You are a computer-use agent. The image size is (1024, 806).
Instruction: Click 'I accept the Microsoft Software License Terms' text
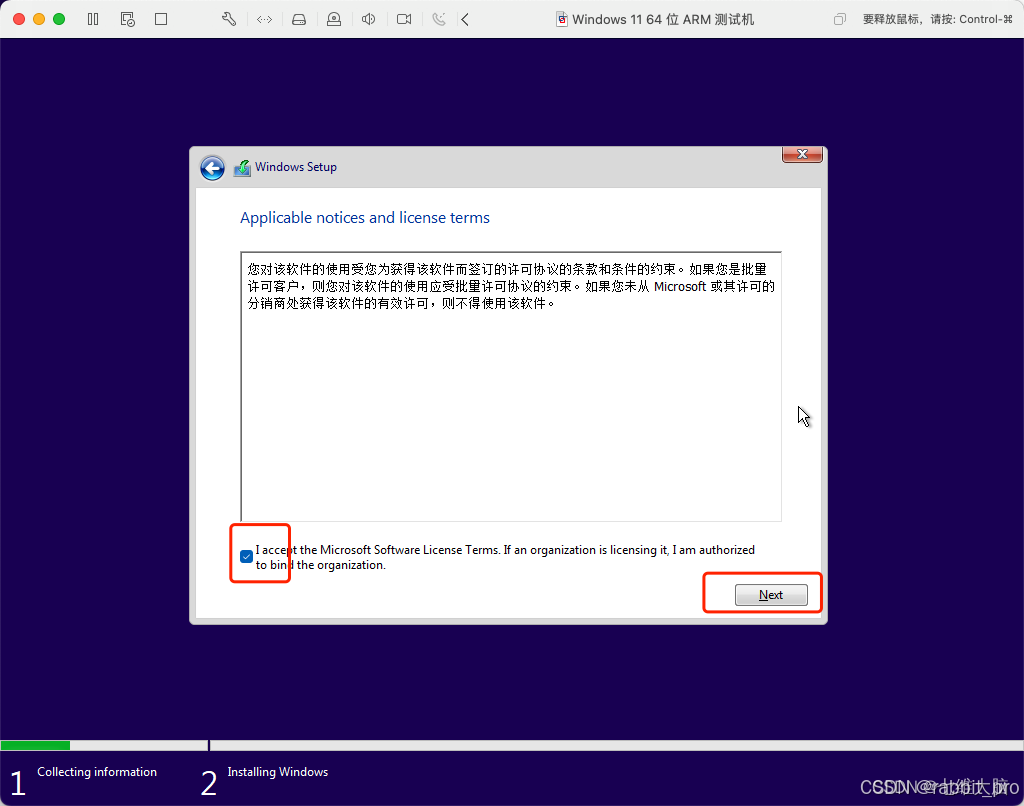click(377, 550)
